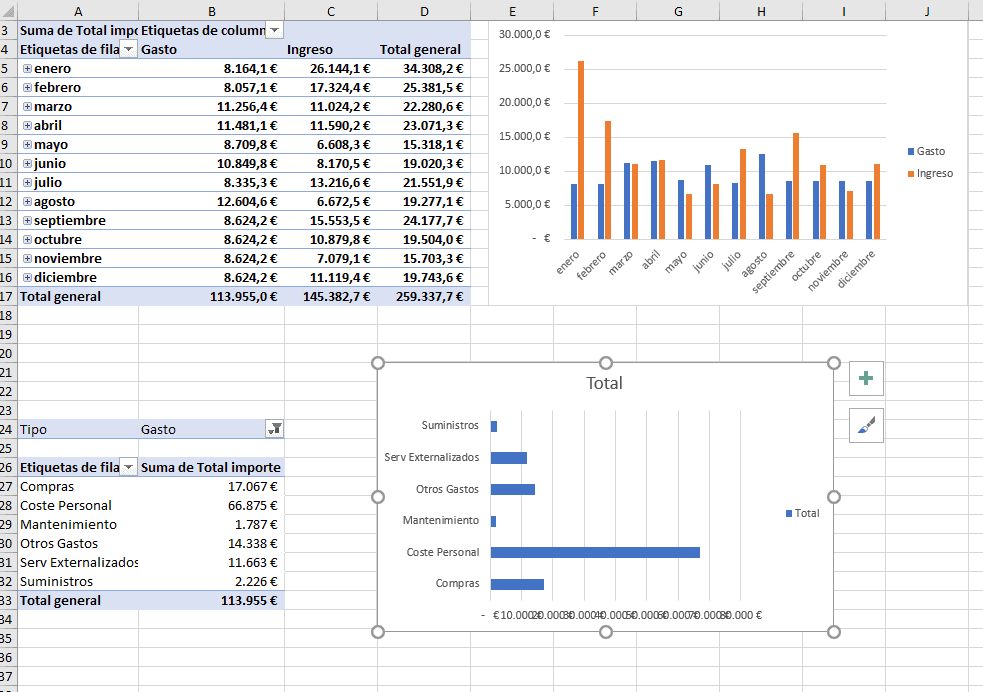Select cell with value 66.875 €
The height and width of the screenshot is (692, 983).
coord(212,505)
